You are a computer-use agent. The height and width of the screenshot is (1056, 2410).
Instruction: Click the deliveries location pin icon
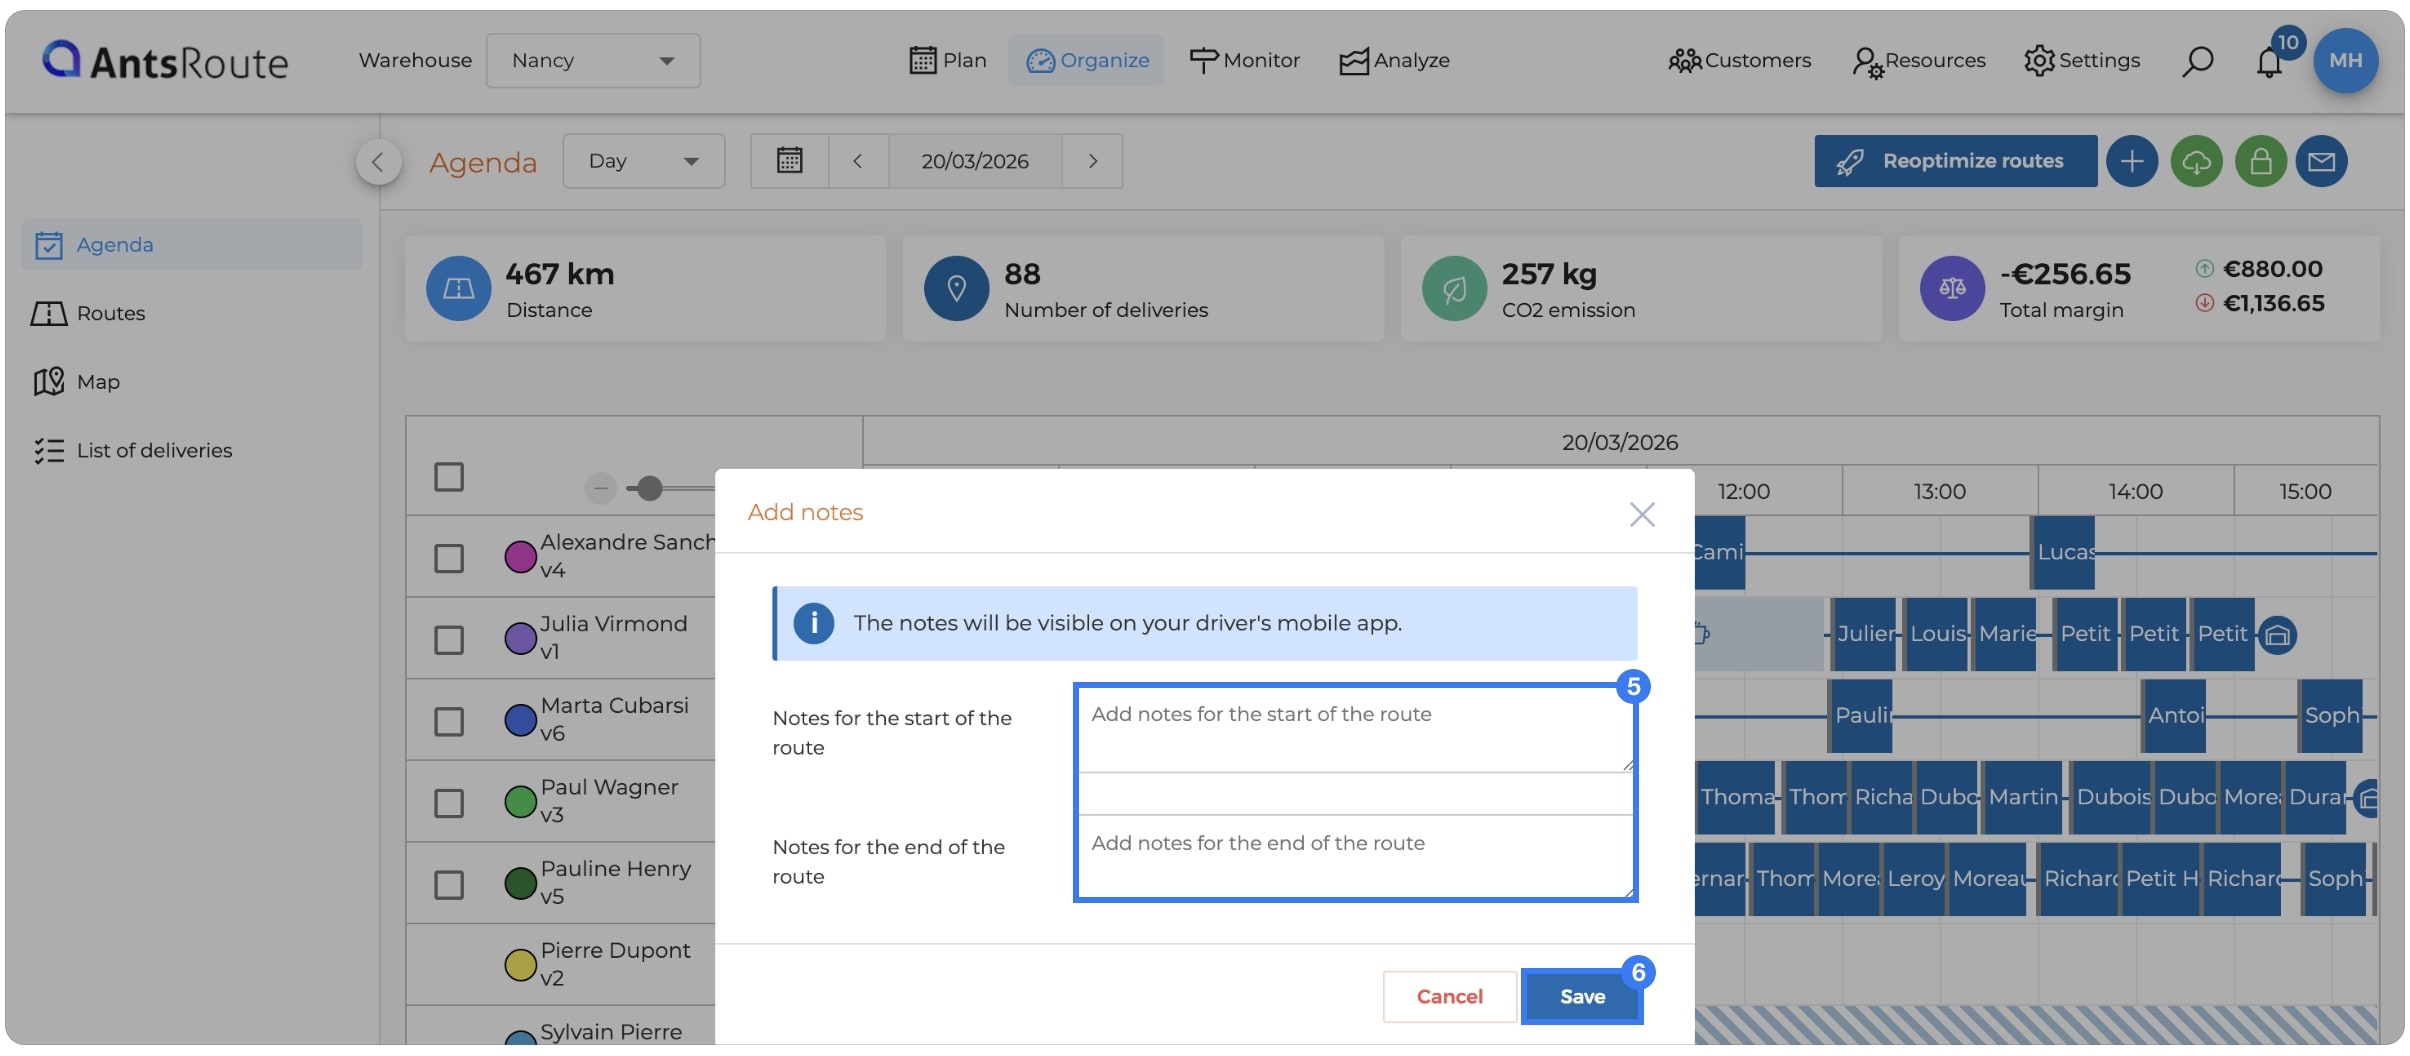(956, 288)
